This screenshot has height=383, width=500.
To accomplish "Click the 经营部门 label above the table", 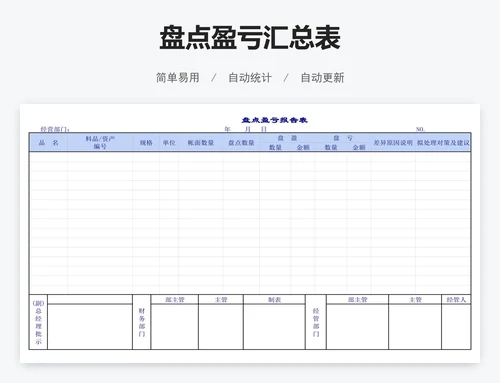I will [x=55, y=129].
